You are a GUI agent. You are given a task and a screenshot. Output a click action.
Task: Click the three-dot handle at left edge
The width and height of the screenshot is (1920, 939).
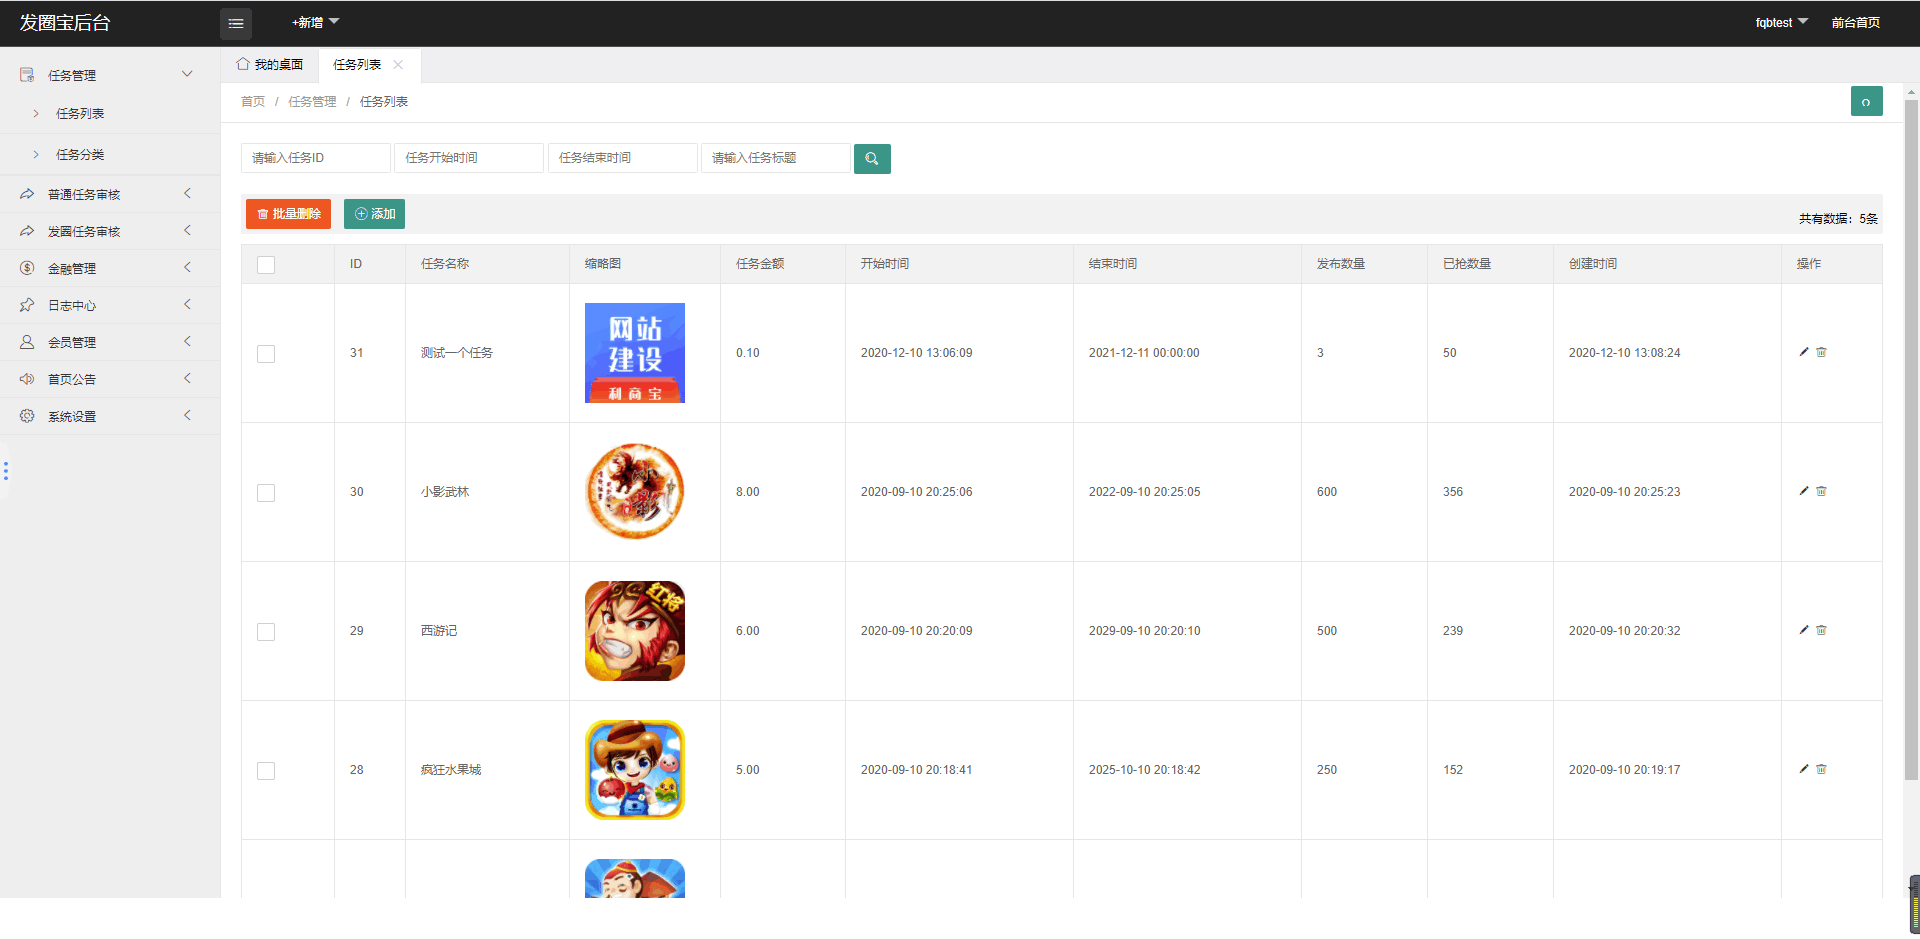click(6, 471)
